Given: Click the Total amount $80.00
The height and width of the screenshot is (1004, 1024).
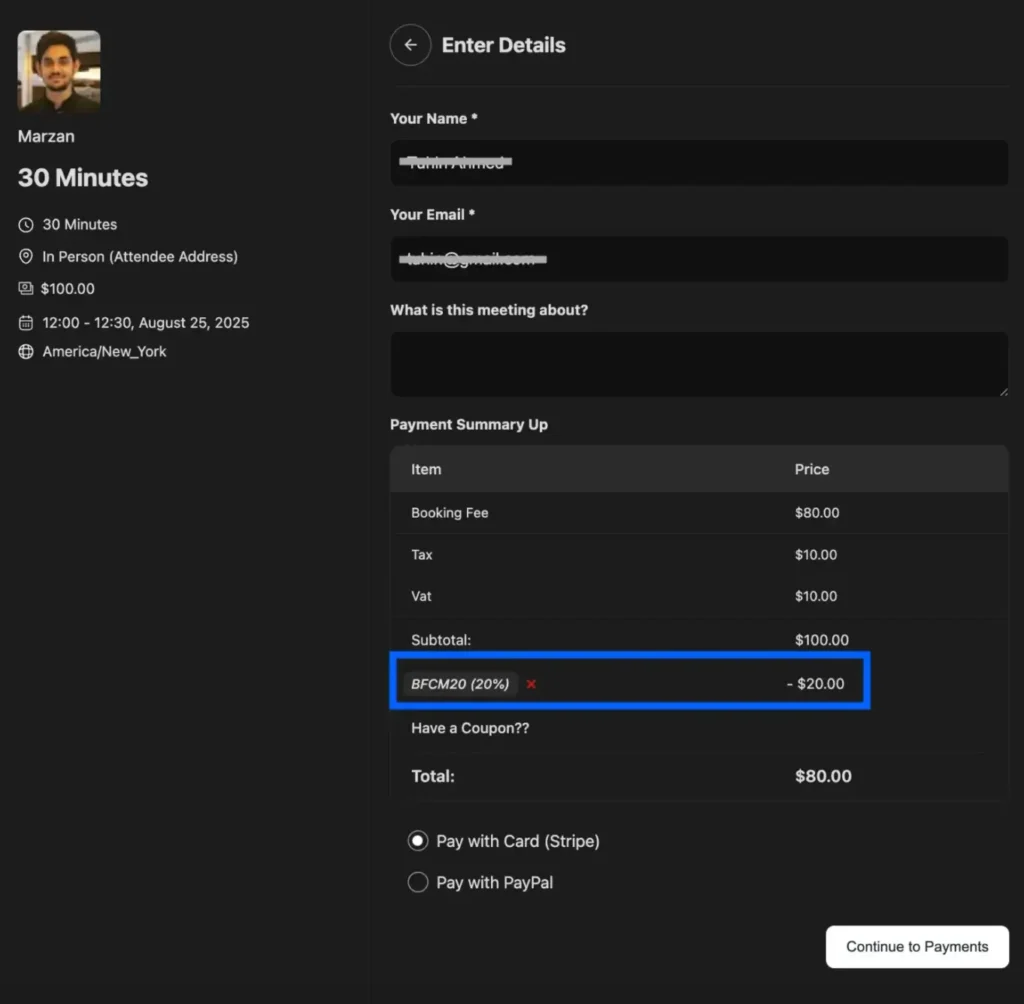Looking at the screenshot, I should (x=823, y=776).
